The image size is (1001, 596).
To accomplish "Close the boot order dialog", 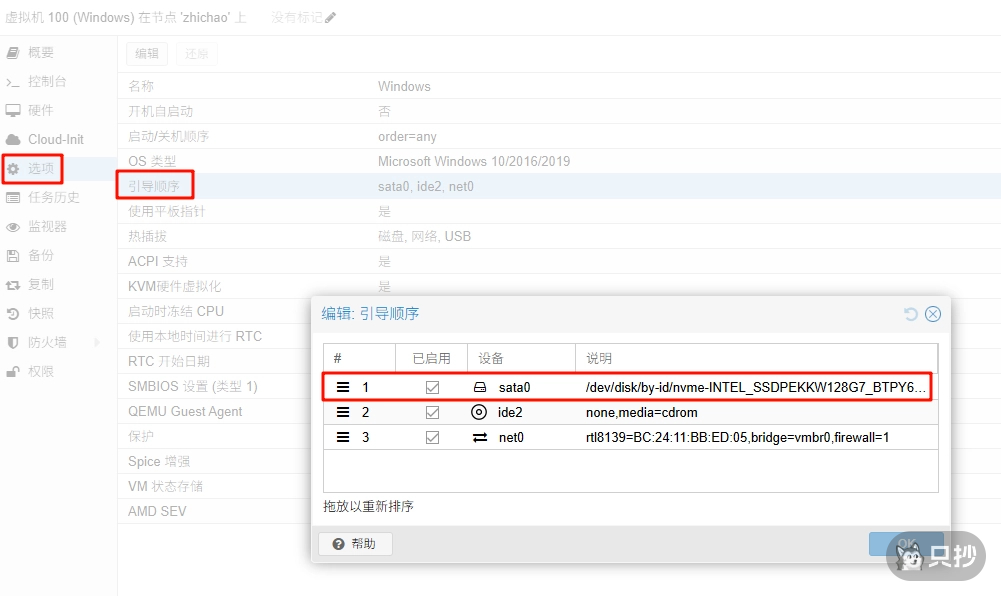I will click(x=933, y=314).
